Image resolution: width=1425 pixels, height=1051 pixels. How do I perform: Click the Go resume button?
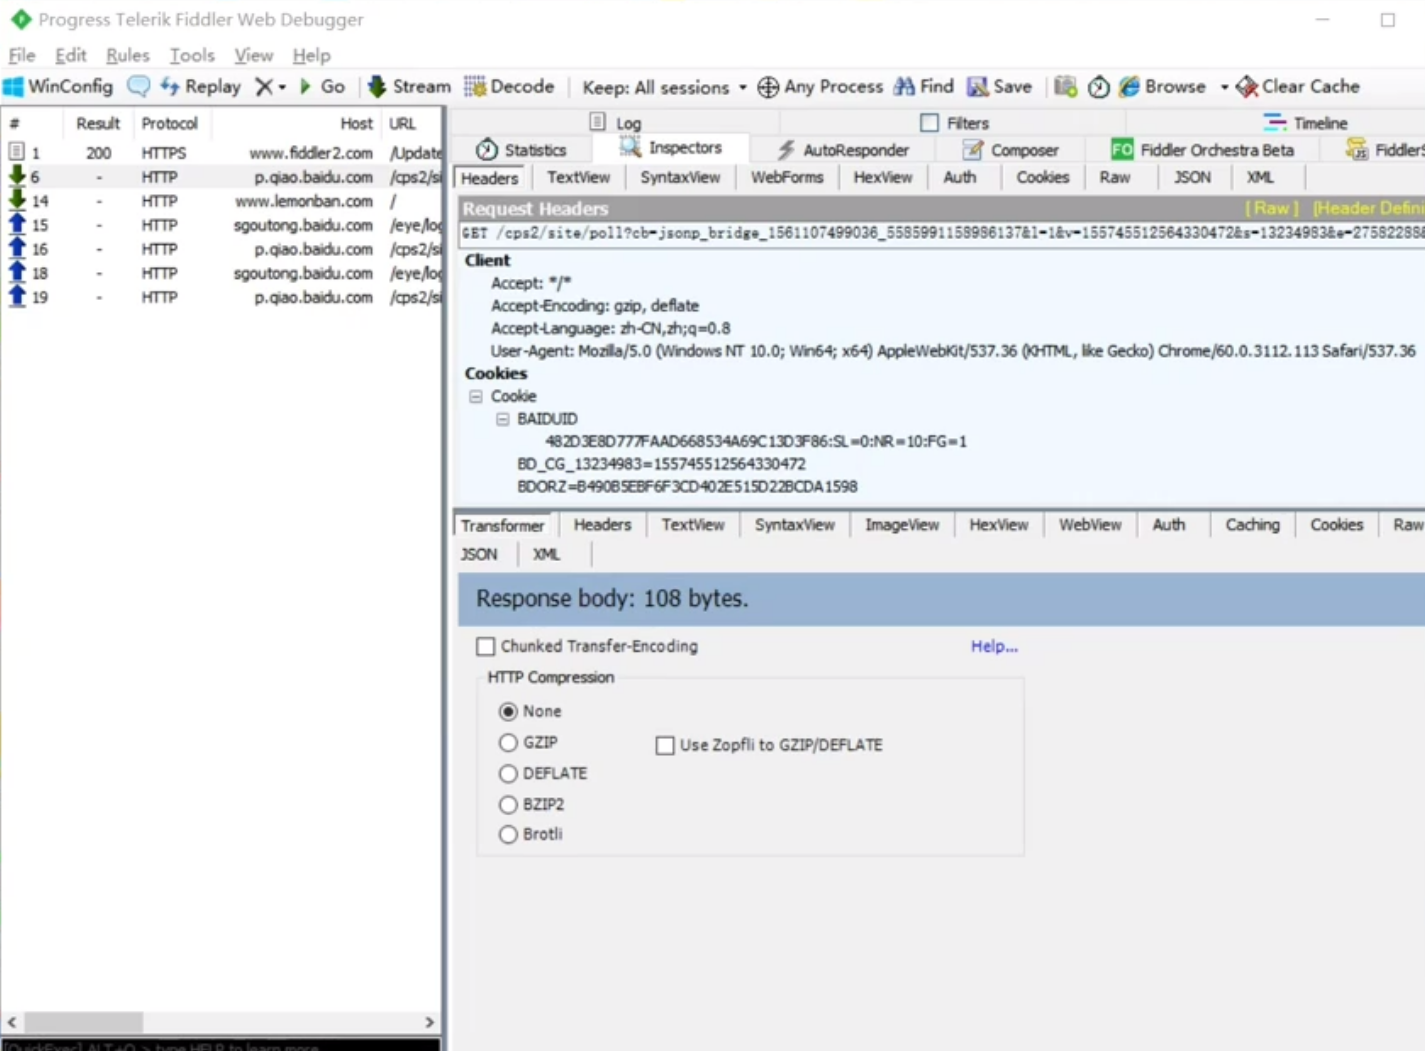pyautogui.click(x=322, y=87)
